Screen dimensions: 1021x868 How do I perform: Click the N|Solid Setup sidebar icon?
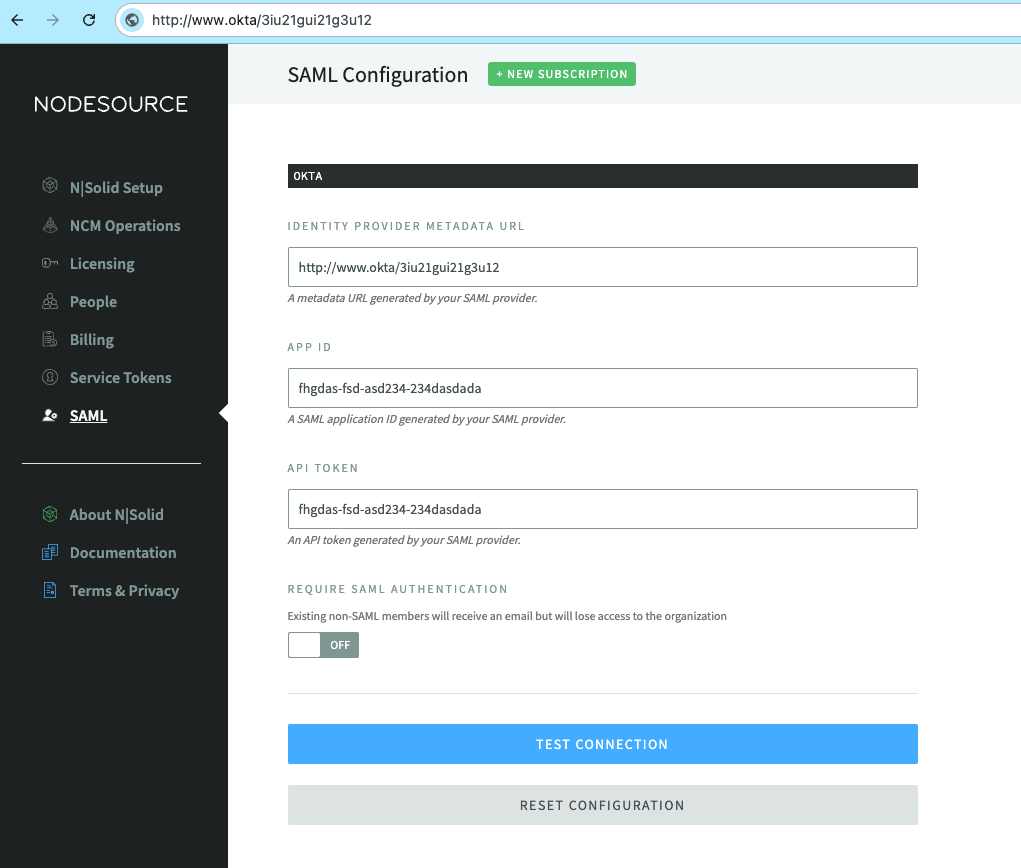(x=50, y=186)
